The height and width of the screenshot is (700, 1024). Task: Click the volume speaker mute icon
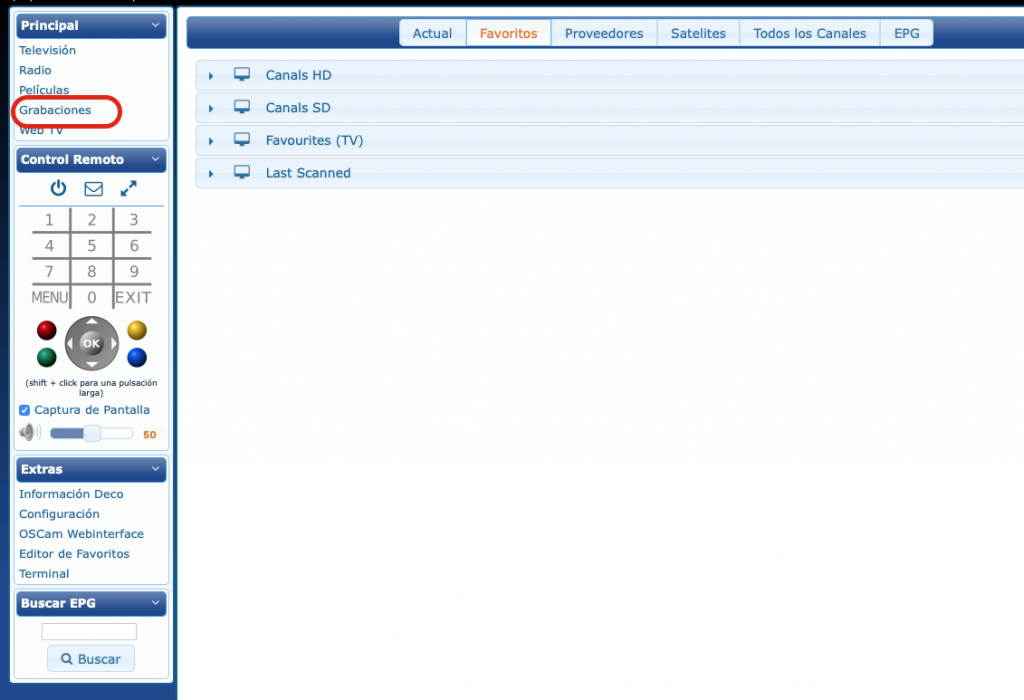pyautogui.click(x=28, y=433)
